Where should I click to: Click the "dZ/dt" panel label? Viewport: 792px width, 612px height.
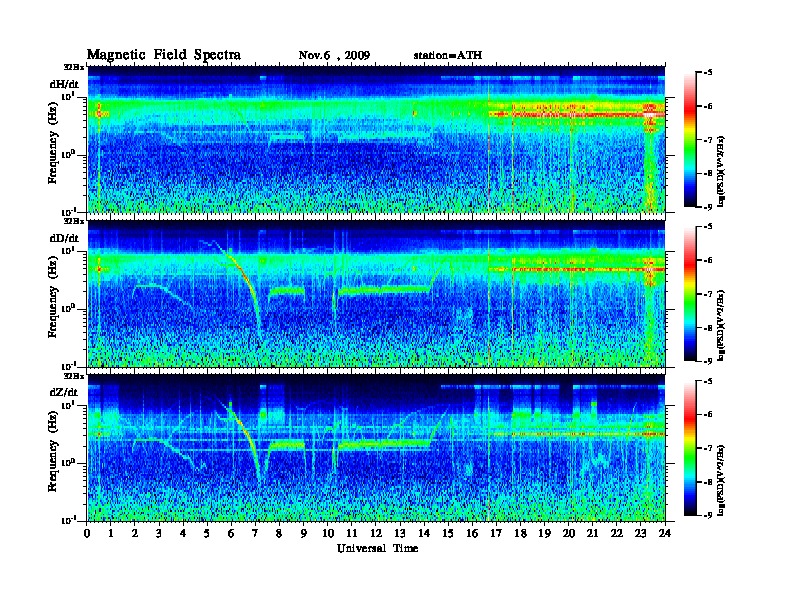[64, 392]
